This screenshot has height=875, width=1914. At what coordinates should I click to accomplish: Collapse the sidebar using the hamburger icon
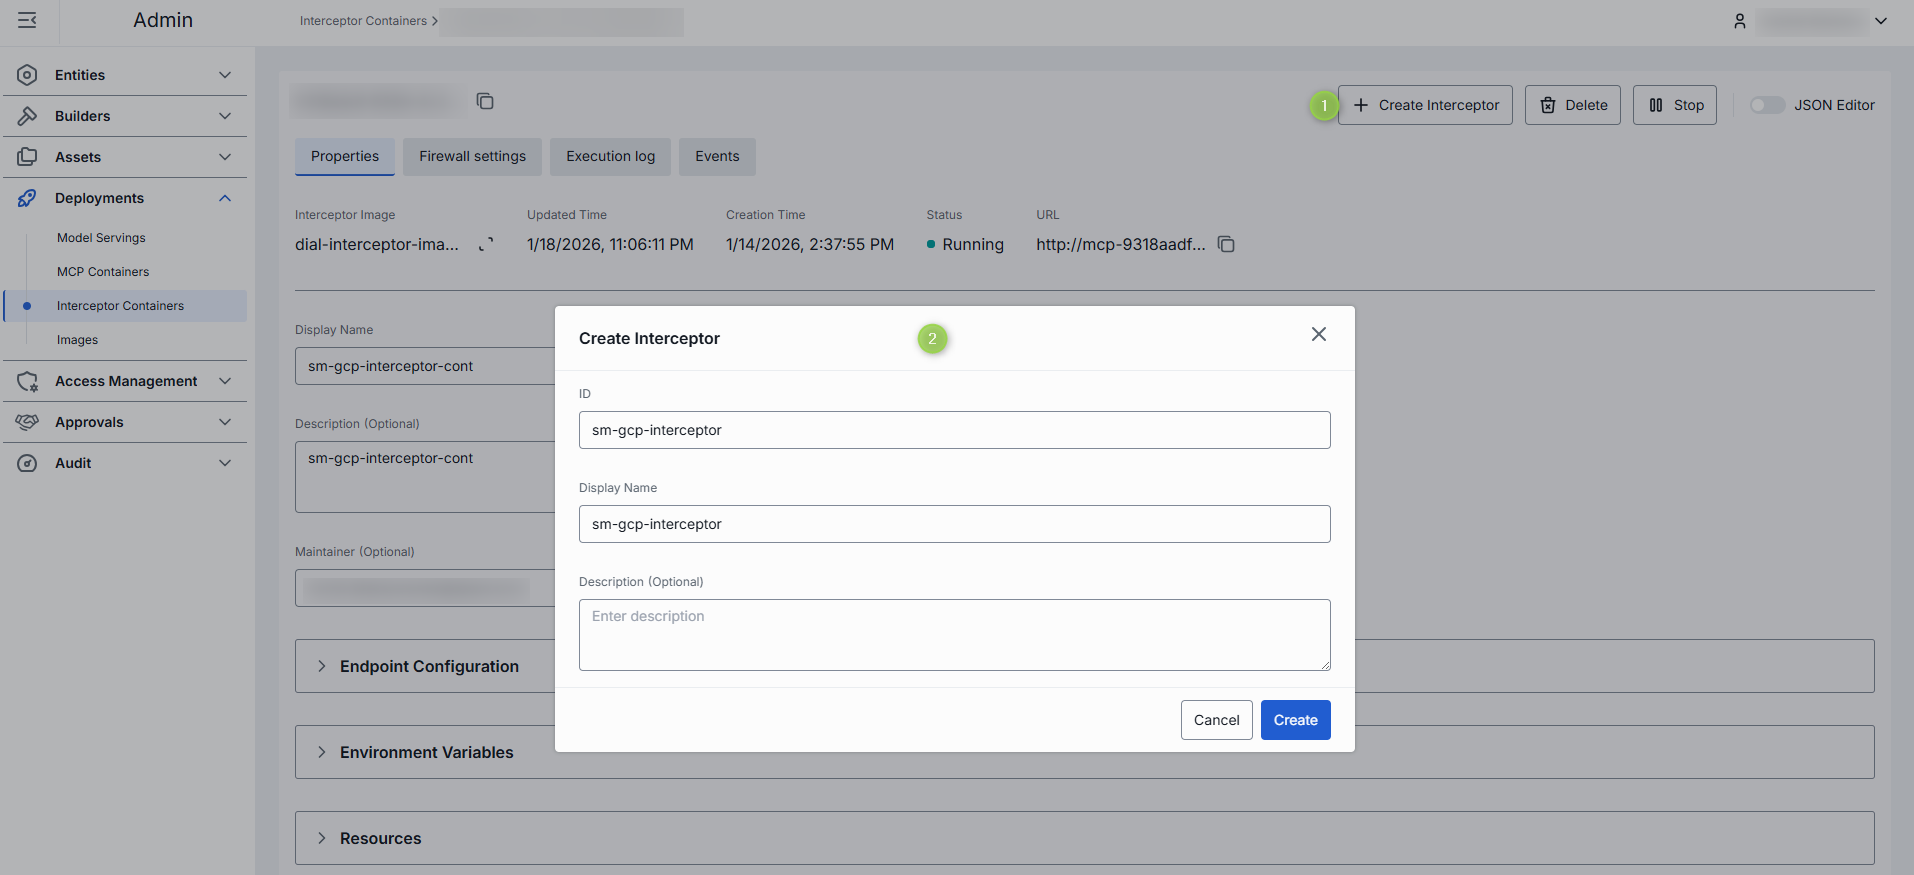(27, 20)
